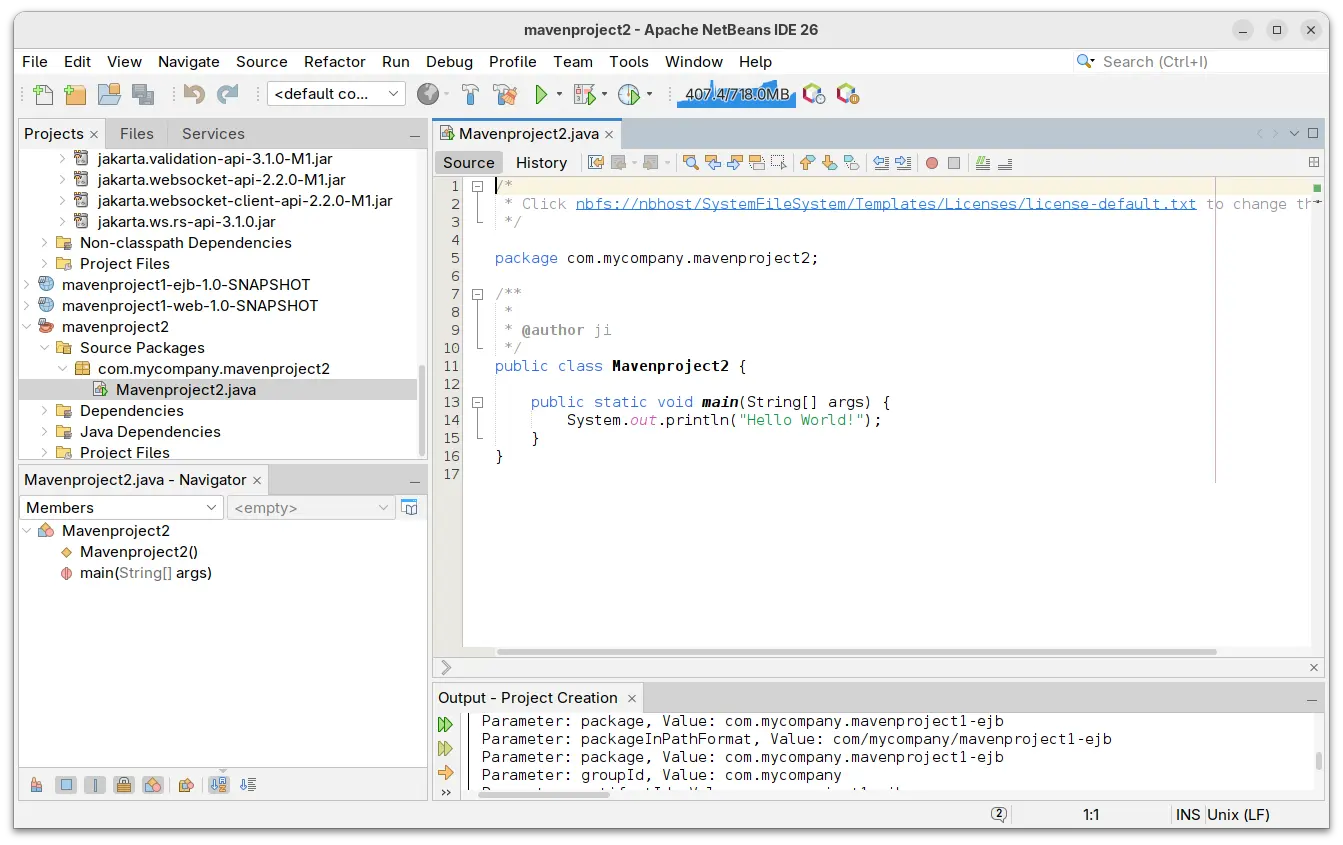Open the default config dropdown

pyautogui.click(x=336, y=94)
